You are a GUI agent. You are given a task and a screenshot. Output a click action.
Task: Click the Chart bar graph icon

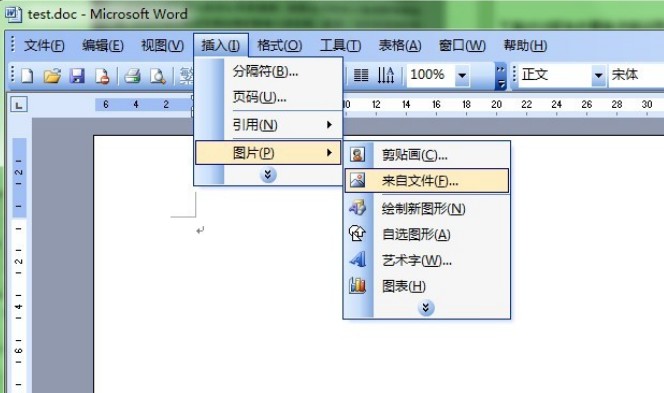[357, 285]
